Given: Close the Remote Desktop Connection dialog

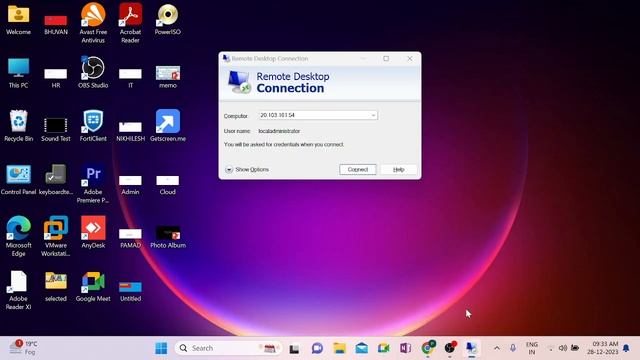Looking at the screenshot, I should coord(410,59).
